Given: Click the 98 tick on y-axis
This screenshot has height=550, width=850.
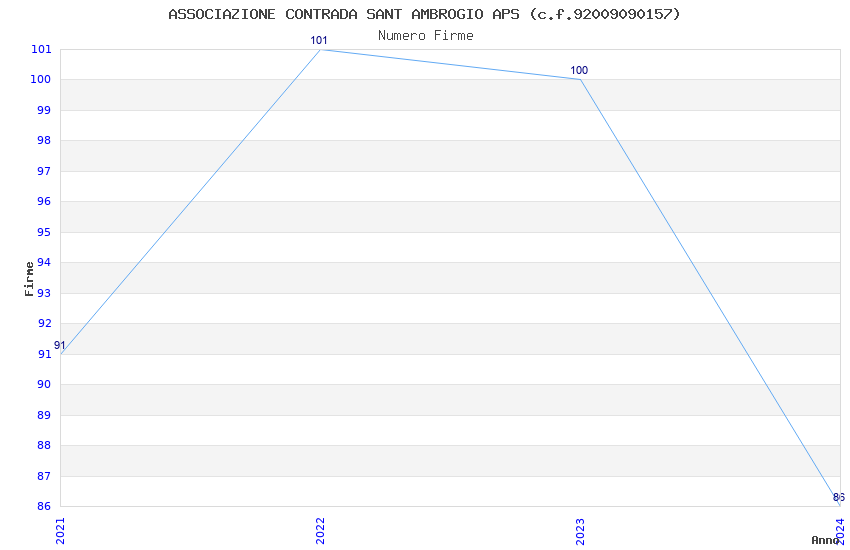Looking at the screenshot, I should tap(44, 140).
